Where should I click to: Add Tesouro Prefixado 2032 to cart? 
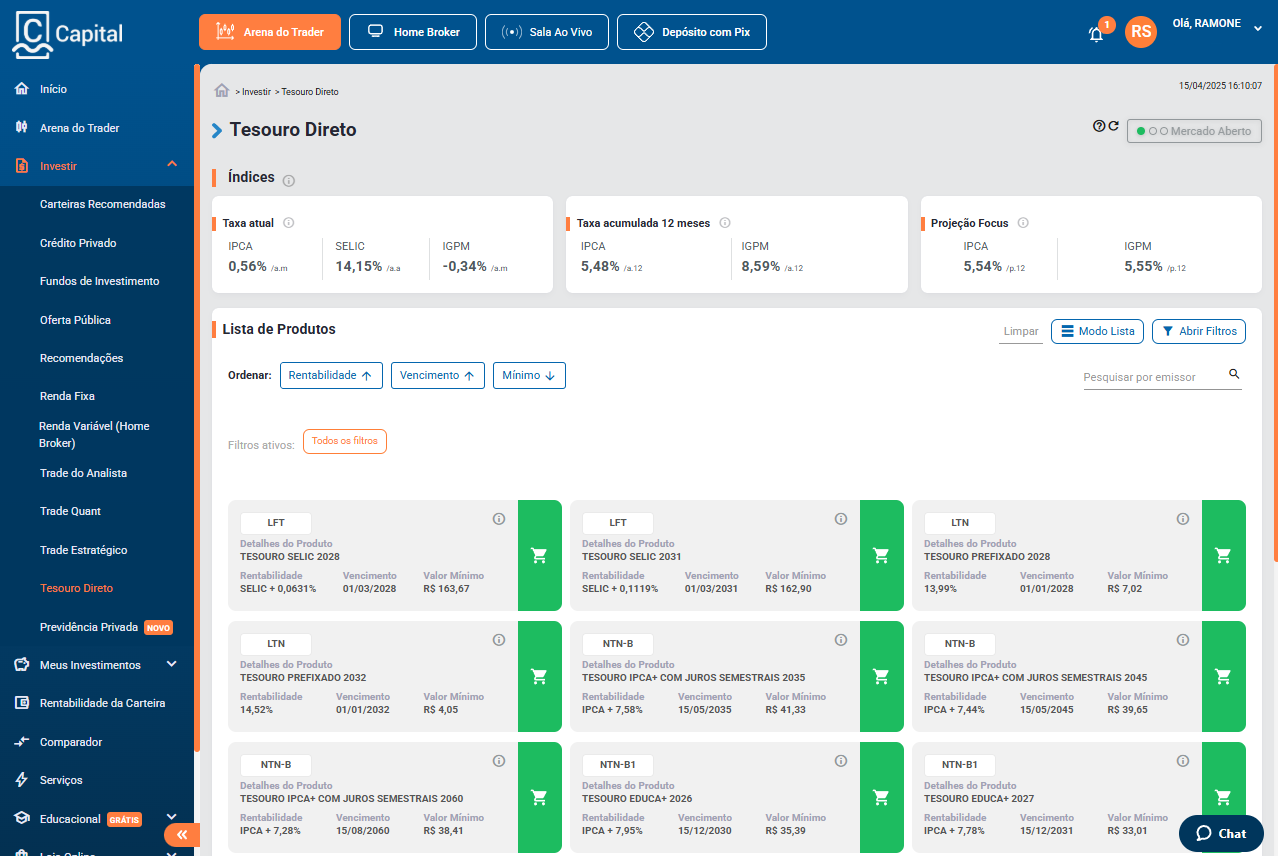(540, 676)
